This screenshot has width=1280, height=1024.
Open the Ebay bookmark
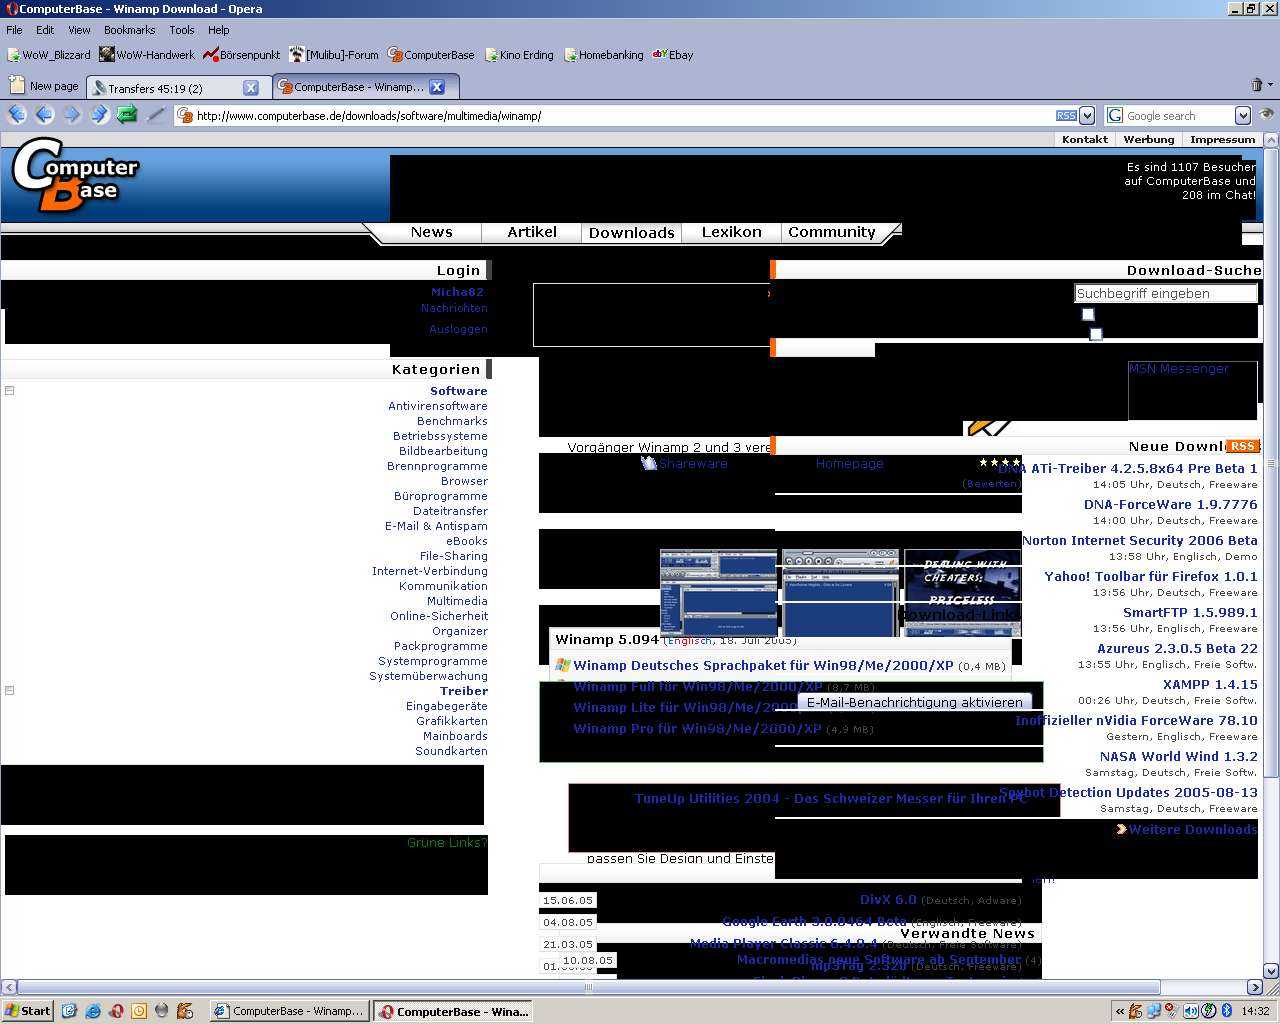673,55
